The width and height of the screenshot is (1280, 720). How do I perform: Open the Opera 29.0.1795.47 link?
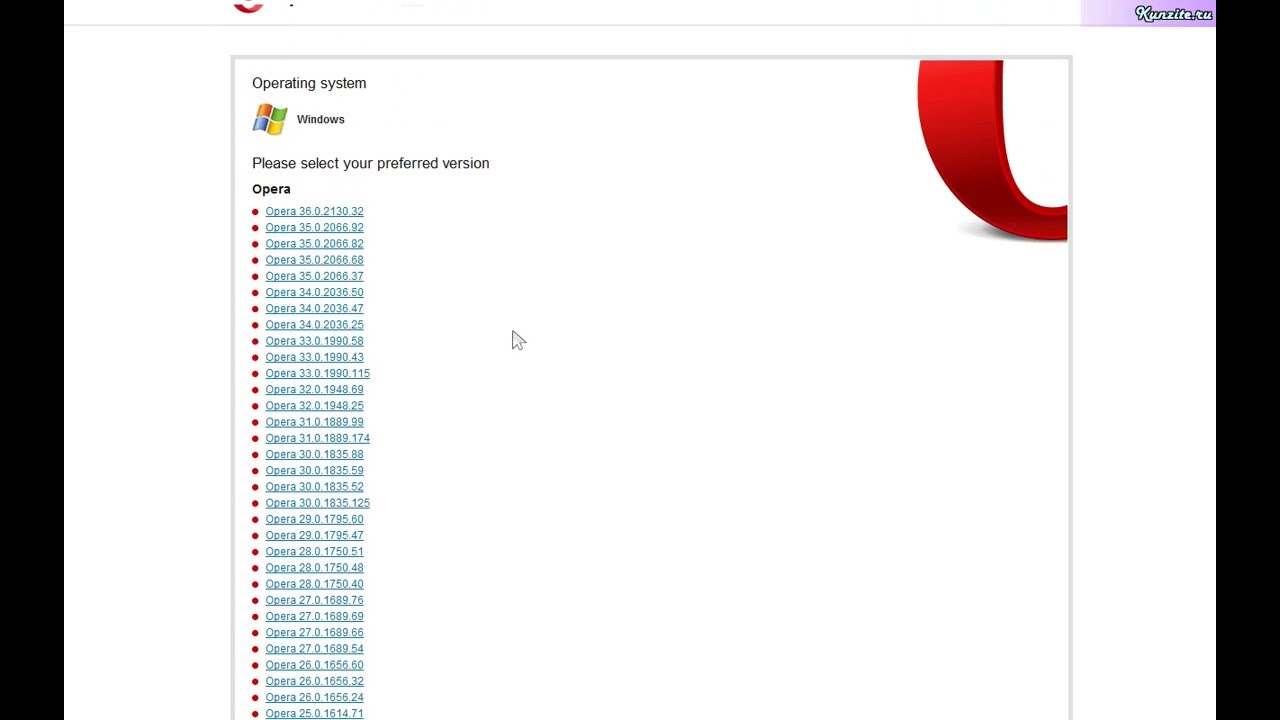(314, 535)
